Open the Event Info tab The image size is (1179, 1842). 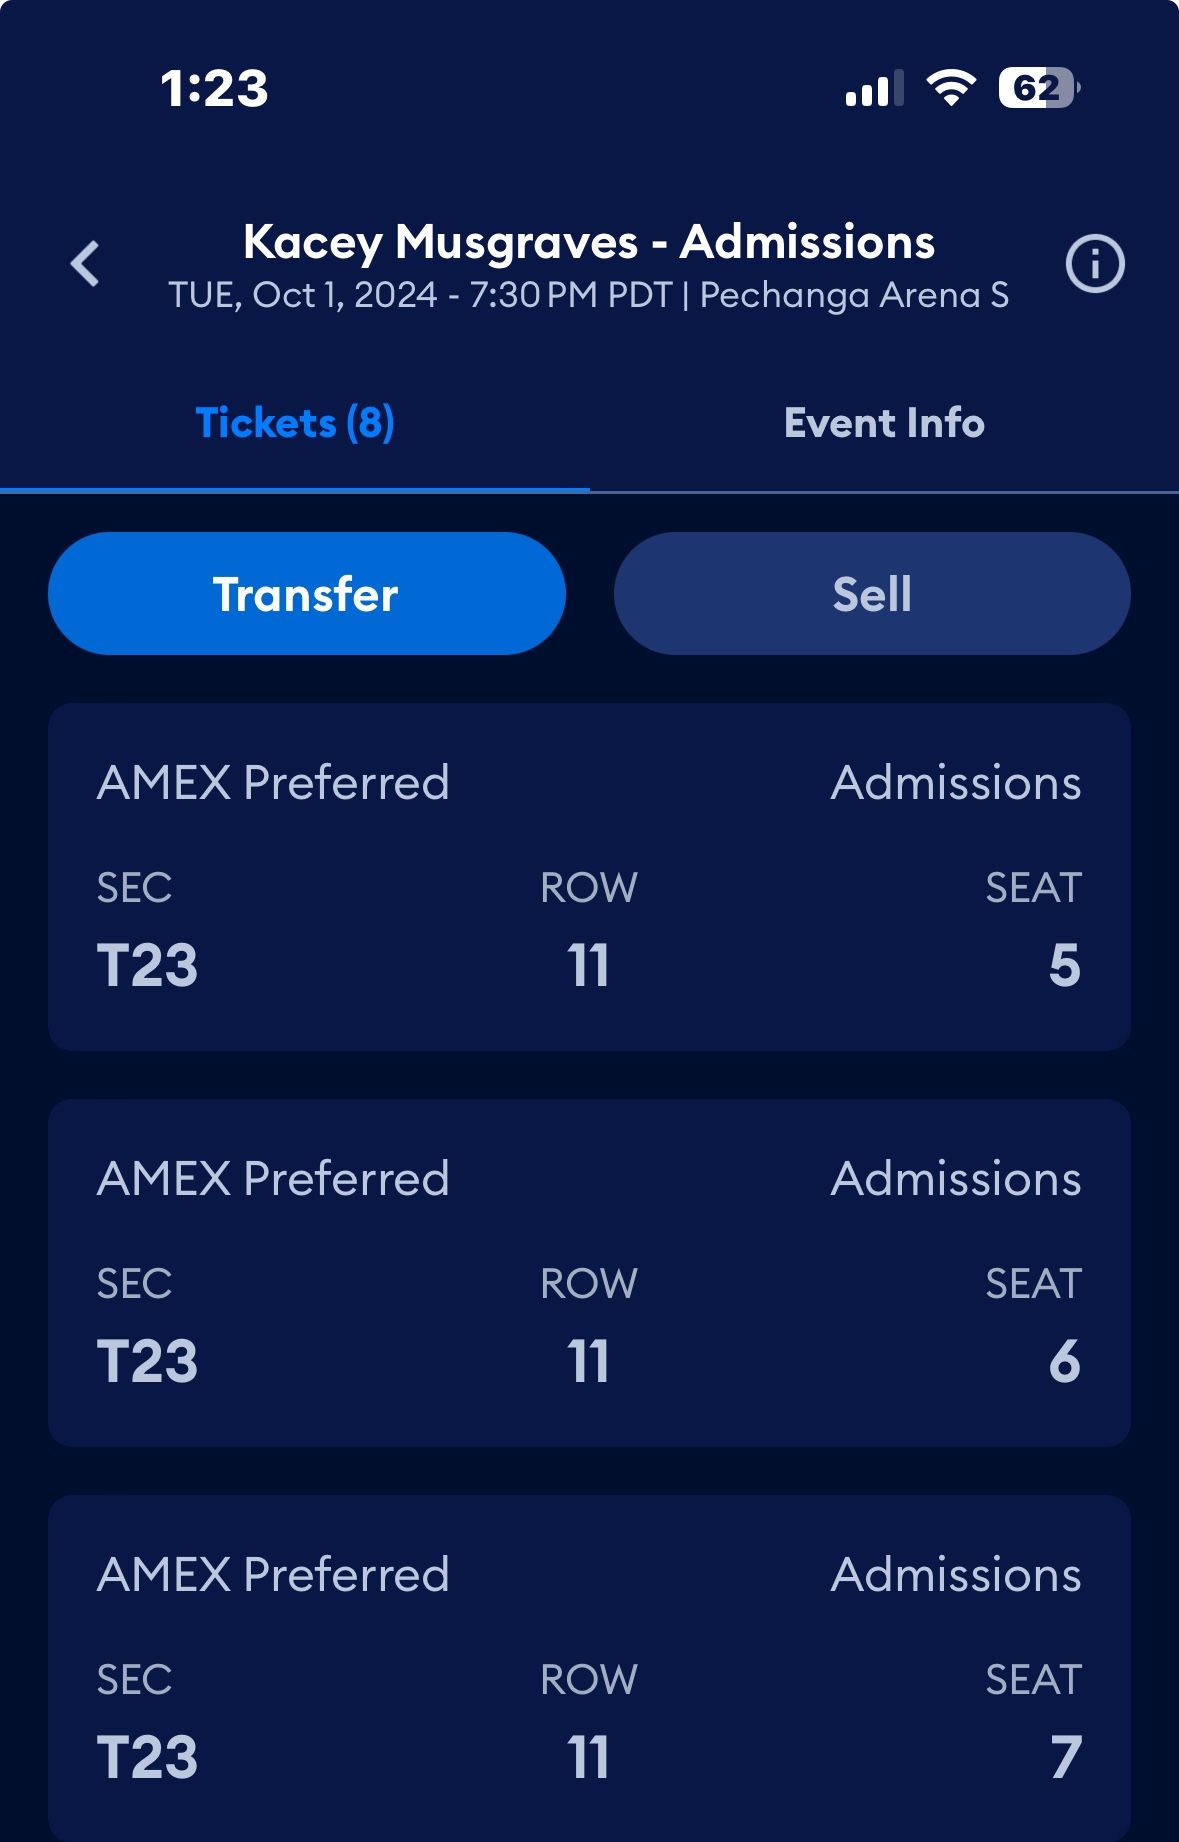click(x=884, y=423)
